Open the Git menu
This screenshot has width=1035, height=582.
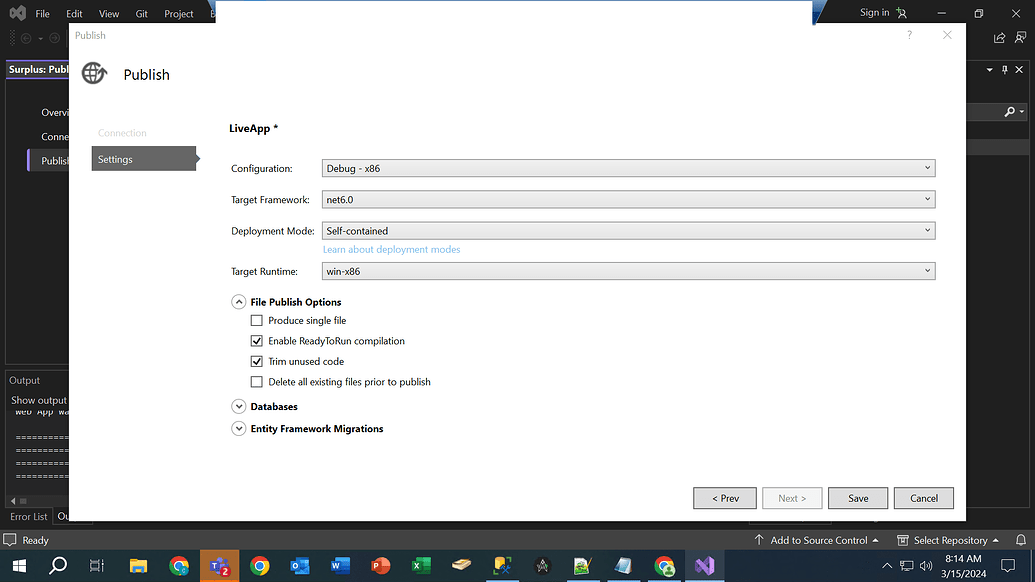pos(141,13)
